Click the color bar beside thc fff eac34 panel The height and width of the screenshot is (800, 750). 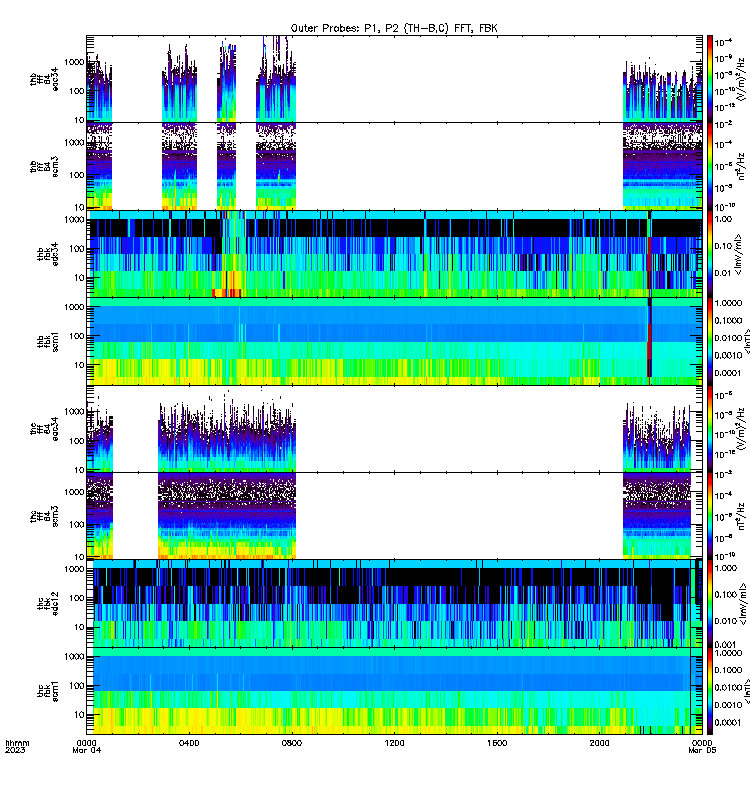pos(710,429)
